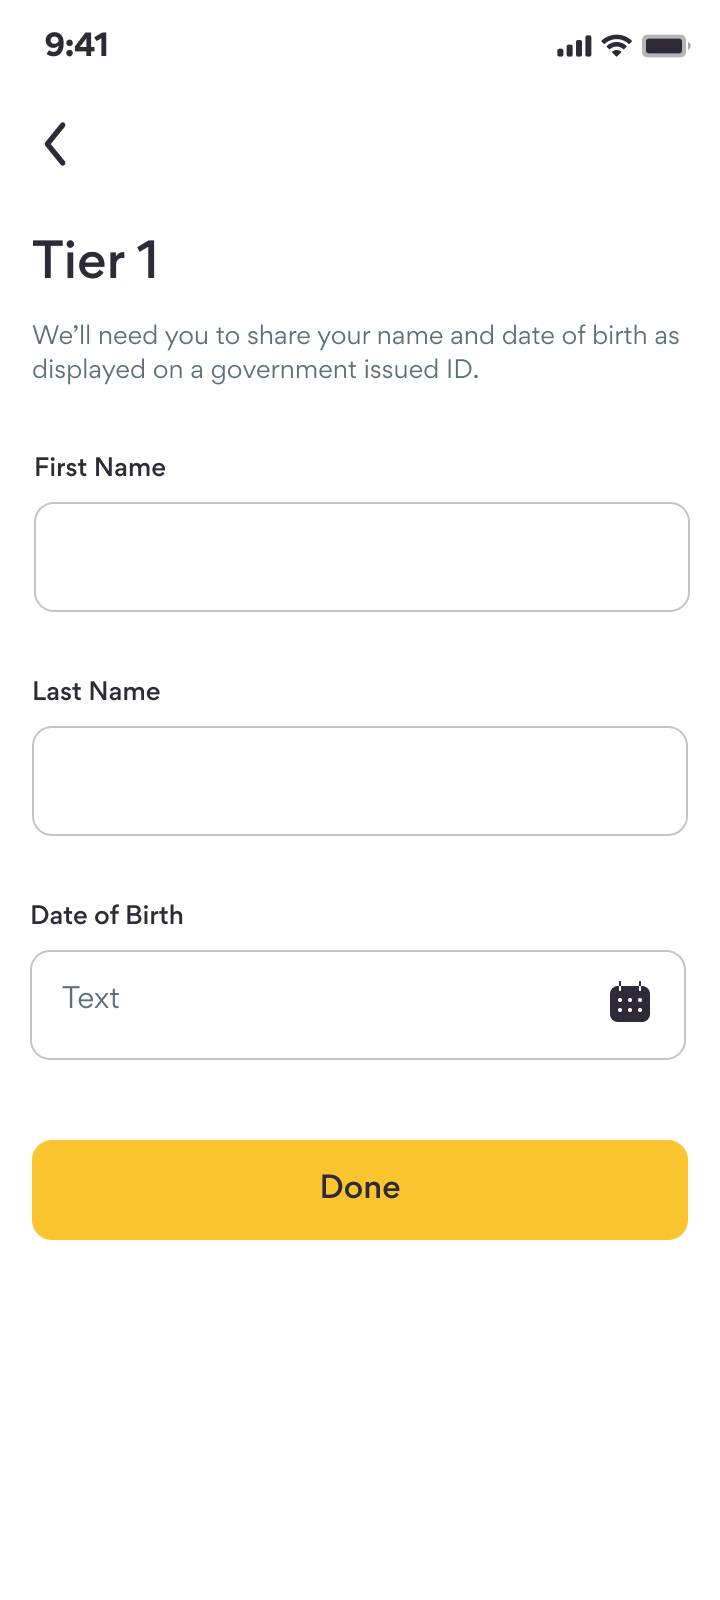Click the "government issued ID" phrase
720x1600 pixels.
(344, 369)
